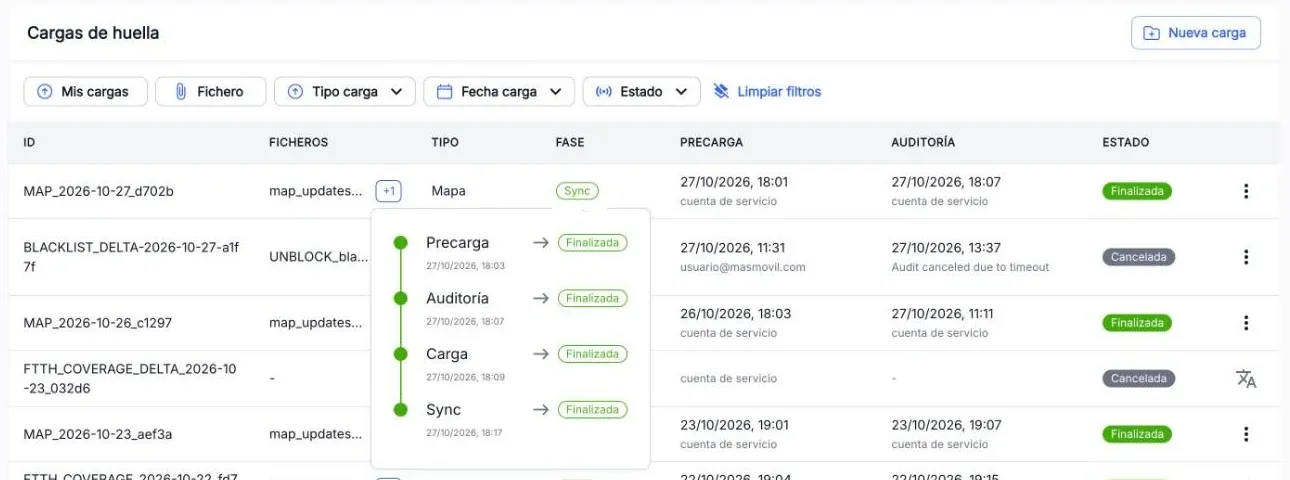Screen dimensions: 1290x480
Task: Select the MAP_2026-10-27_d702b ID cell
Action: [x=99, y=191]
